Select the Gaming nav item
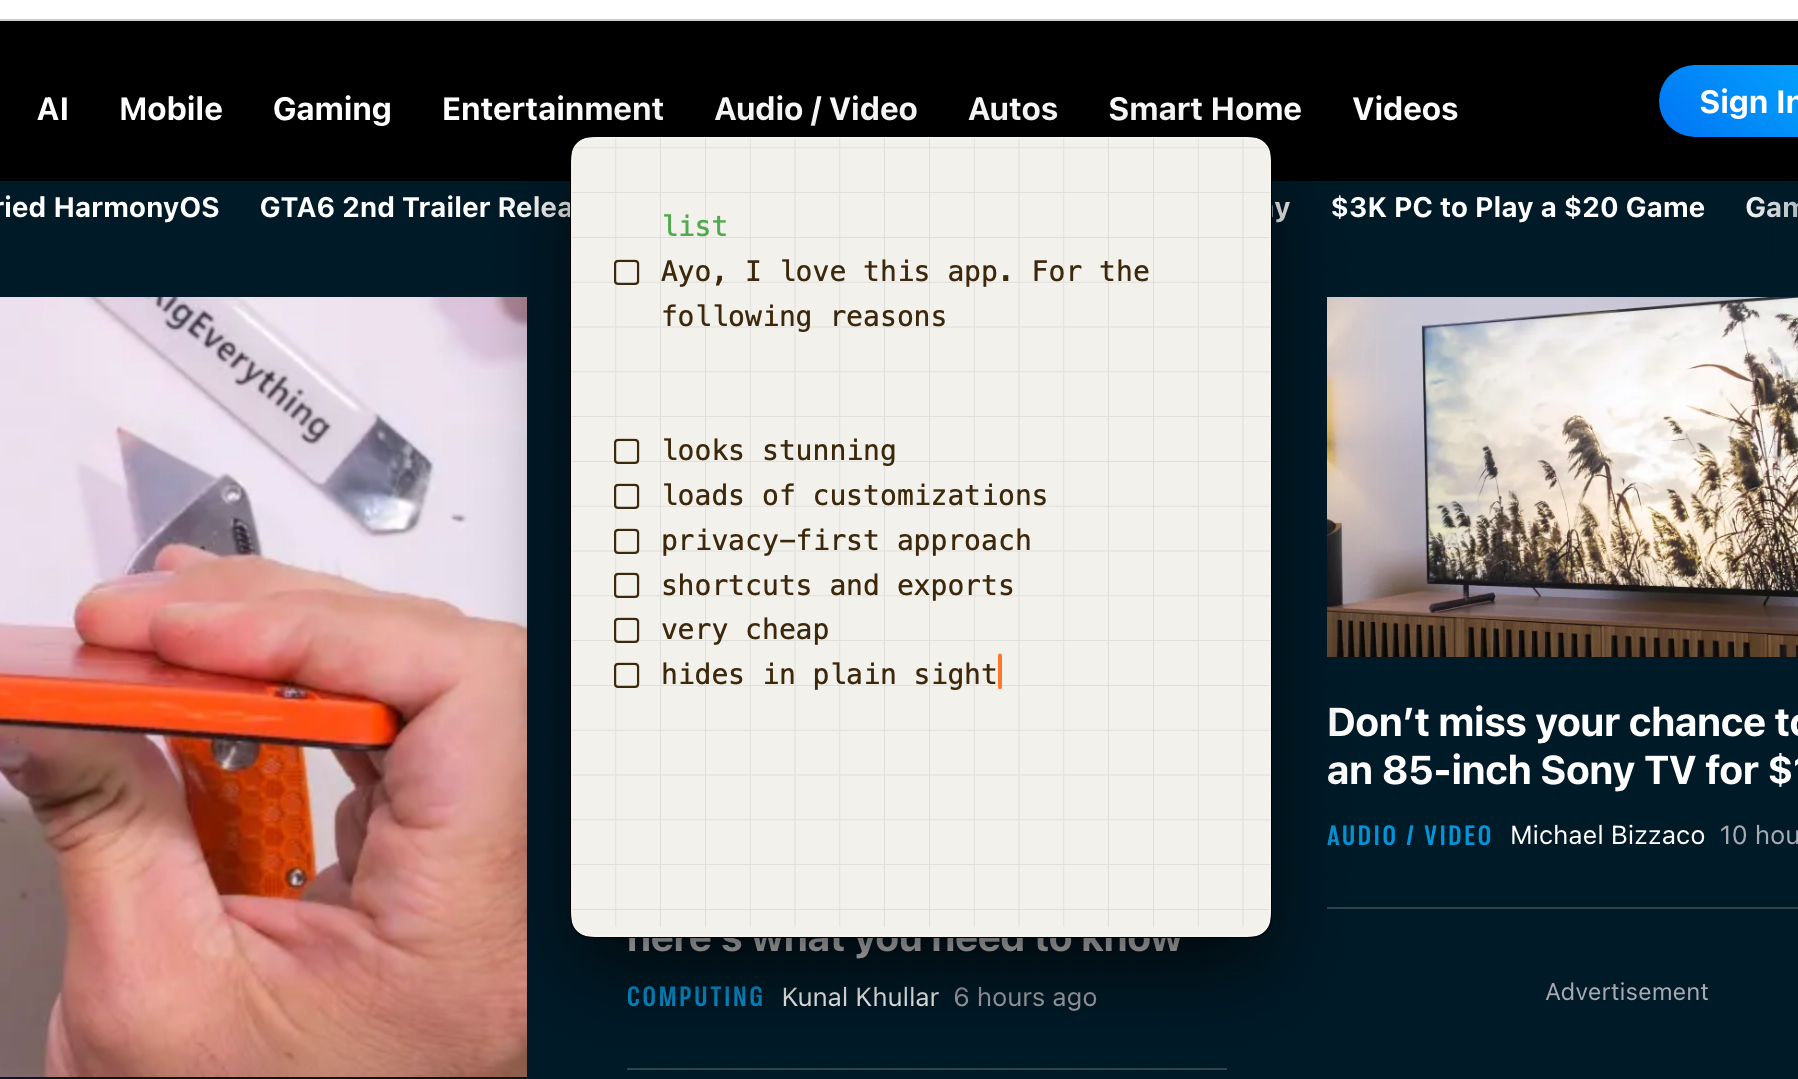1798x1079 pixels. [x=331, y=109]
